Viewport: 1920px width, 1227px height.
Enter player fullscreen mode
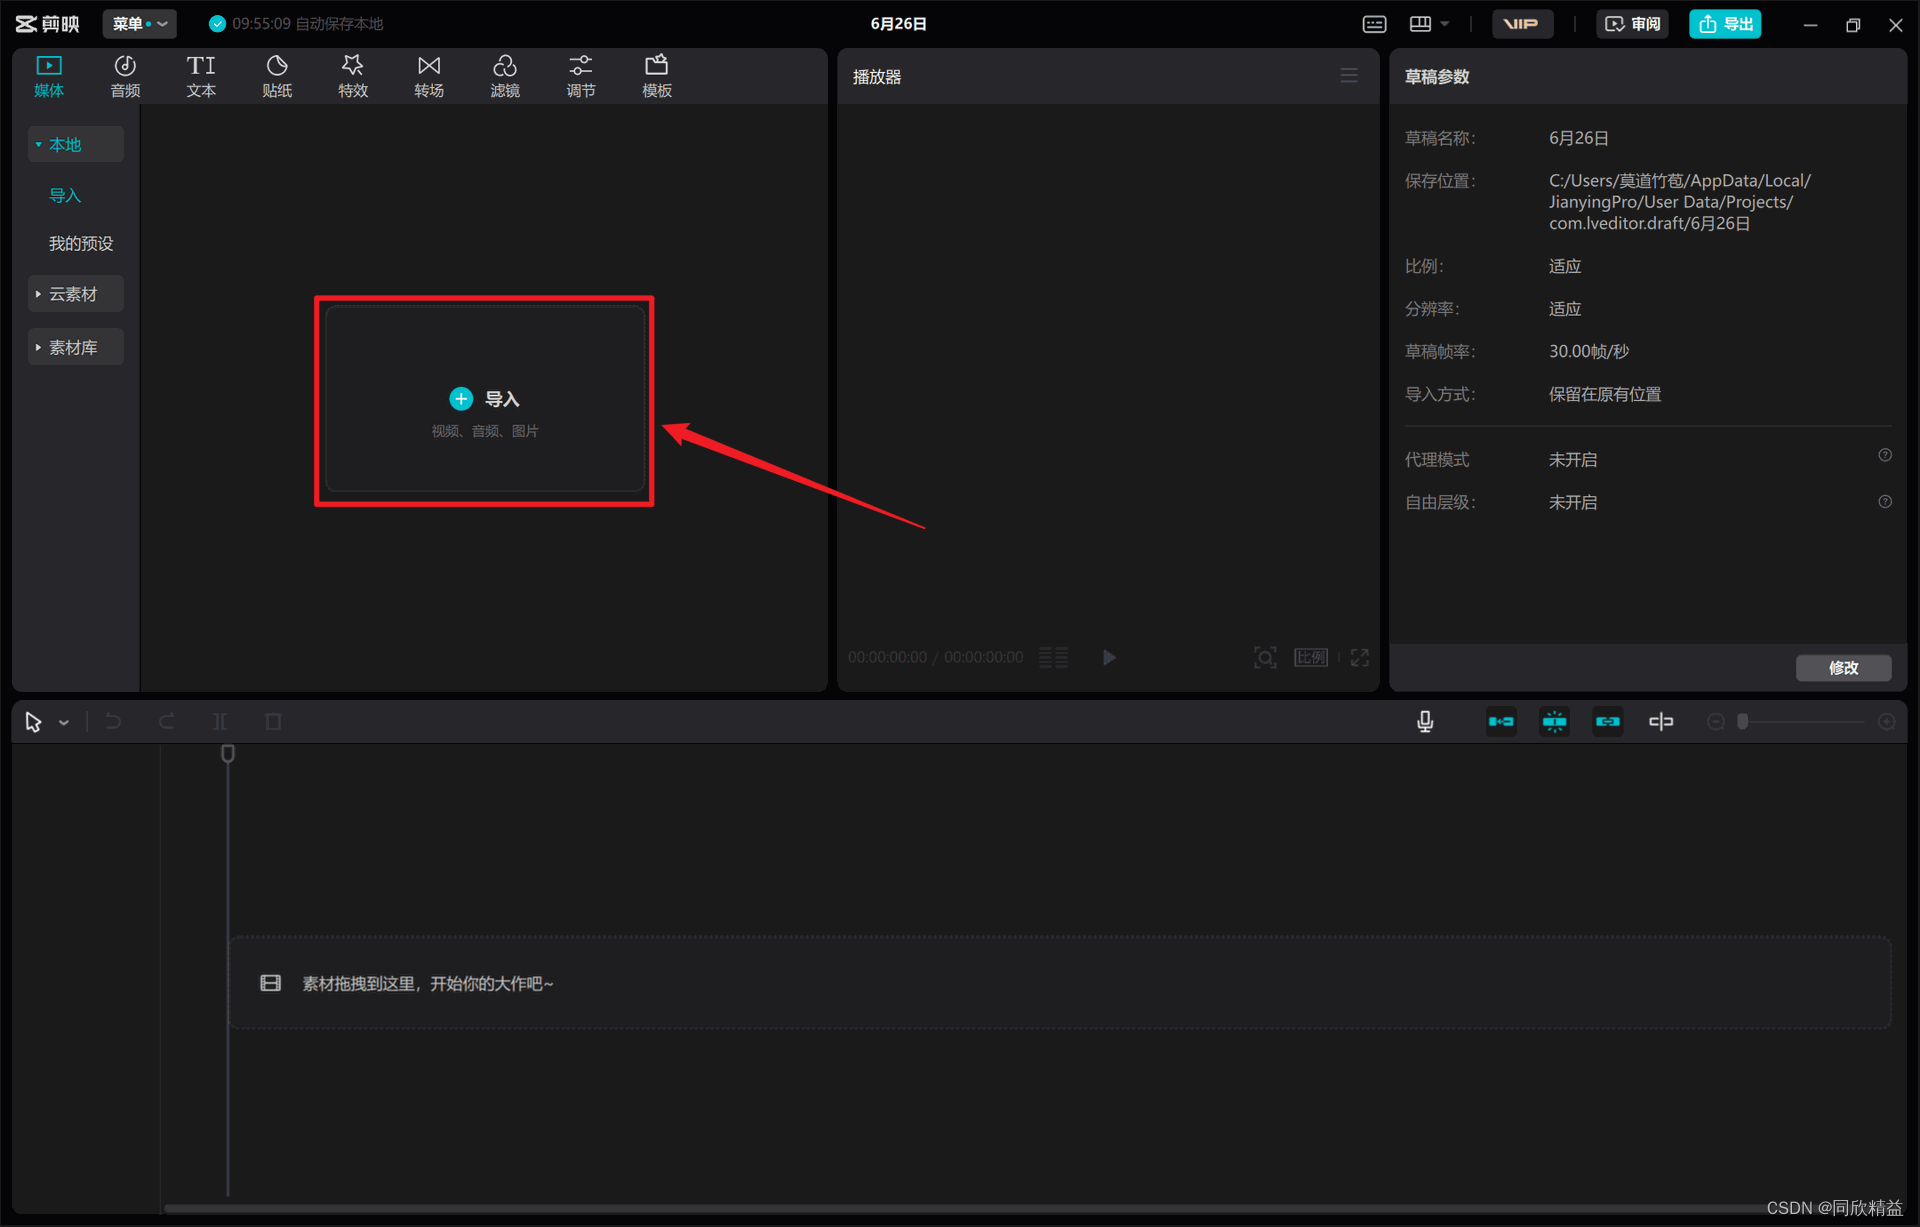pos(1360,657)
